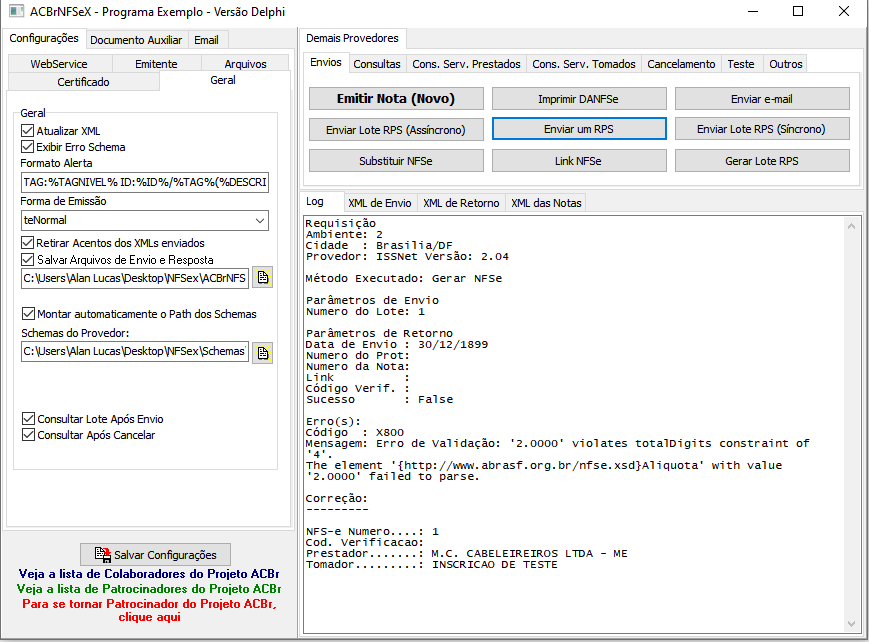Click the browse icon next to Schemas do Provedor path

[x=263, y=353]
